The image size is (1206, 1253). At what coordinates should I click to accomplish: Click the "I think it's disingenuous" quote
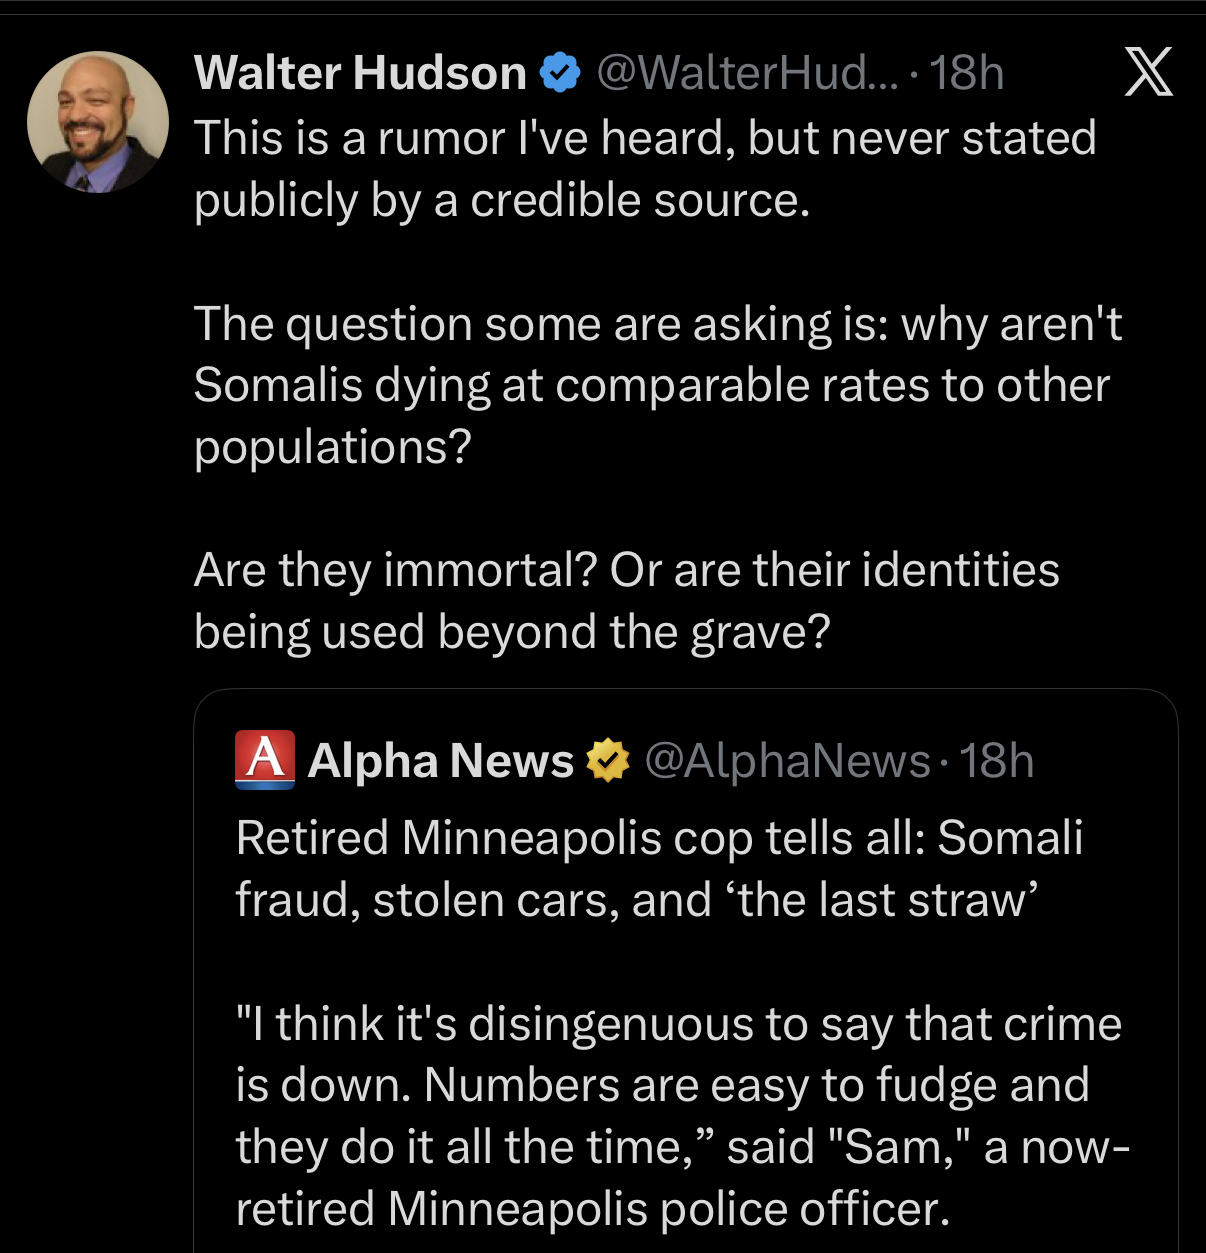click(x=678, y=1024)
